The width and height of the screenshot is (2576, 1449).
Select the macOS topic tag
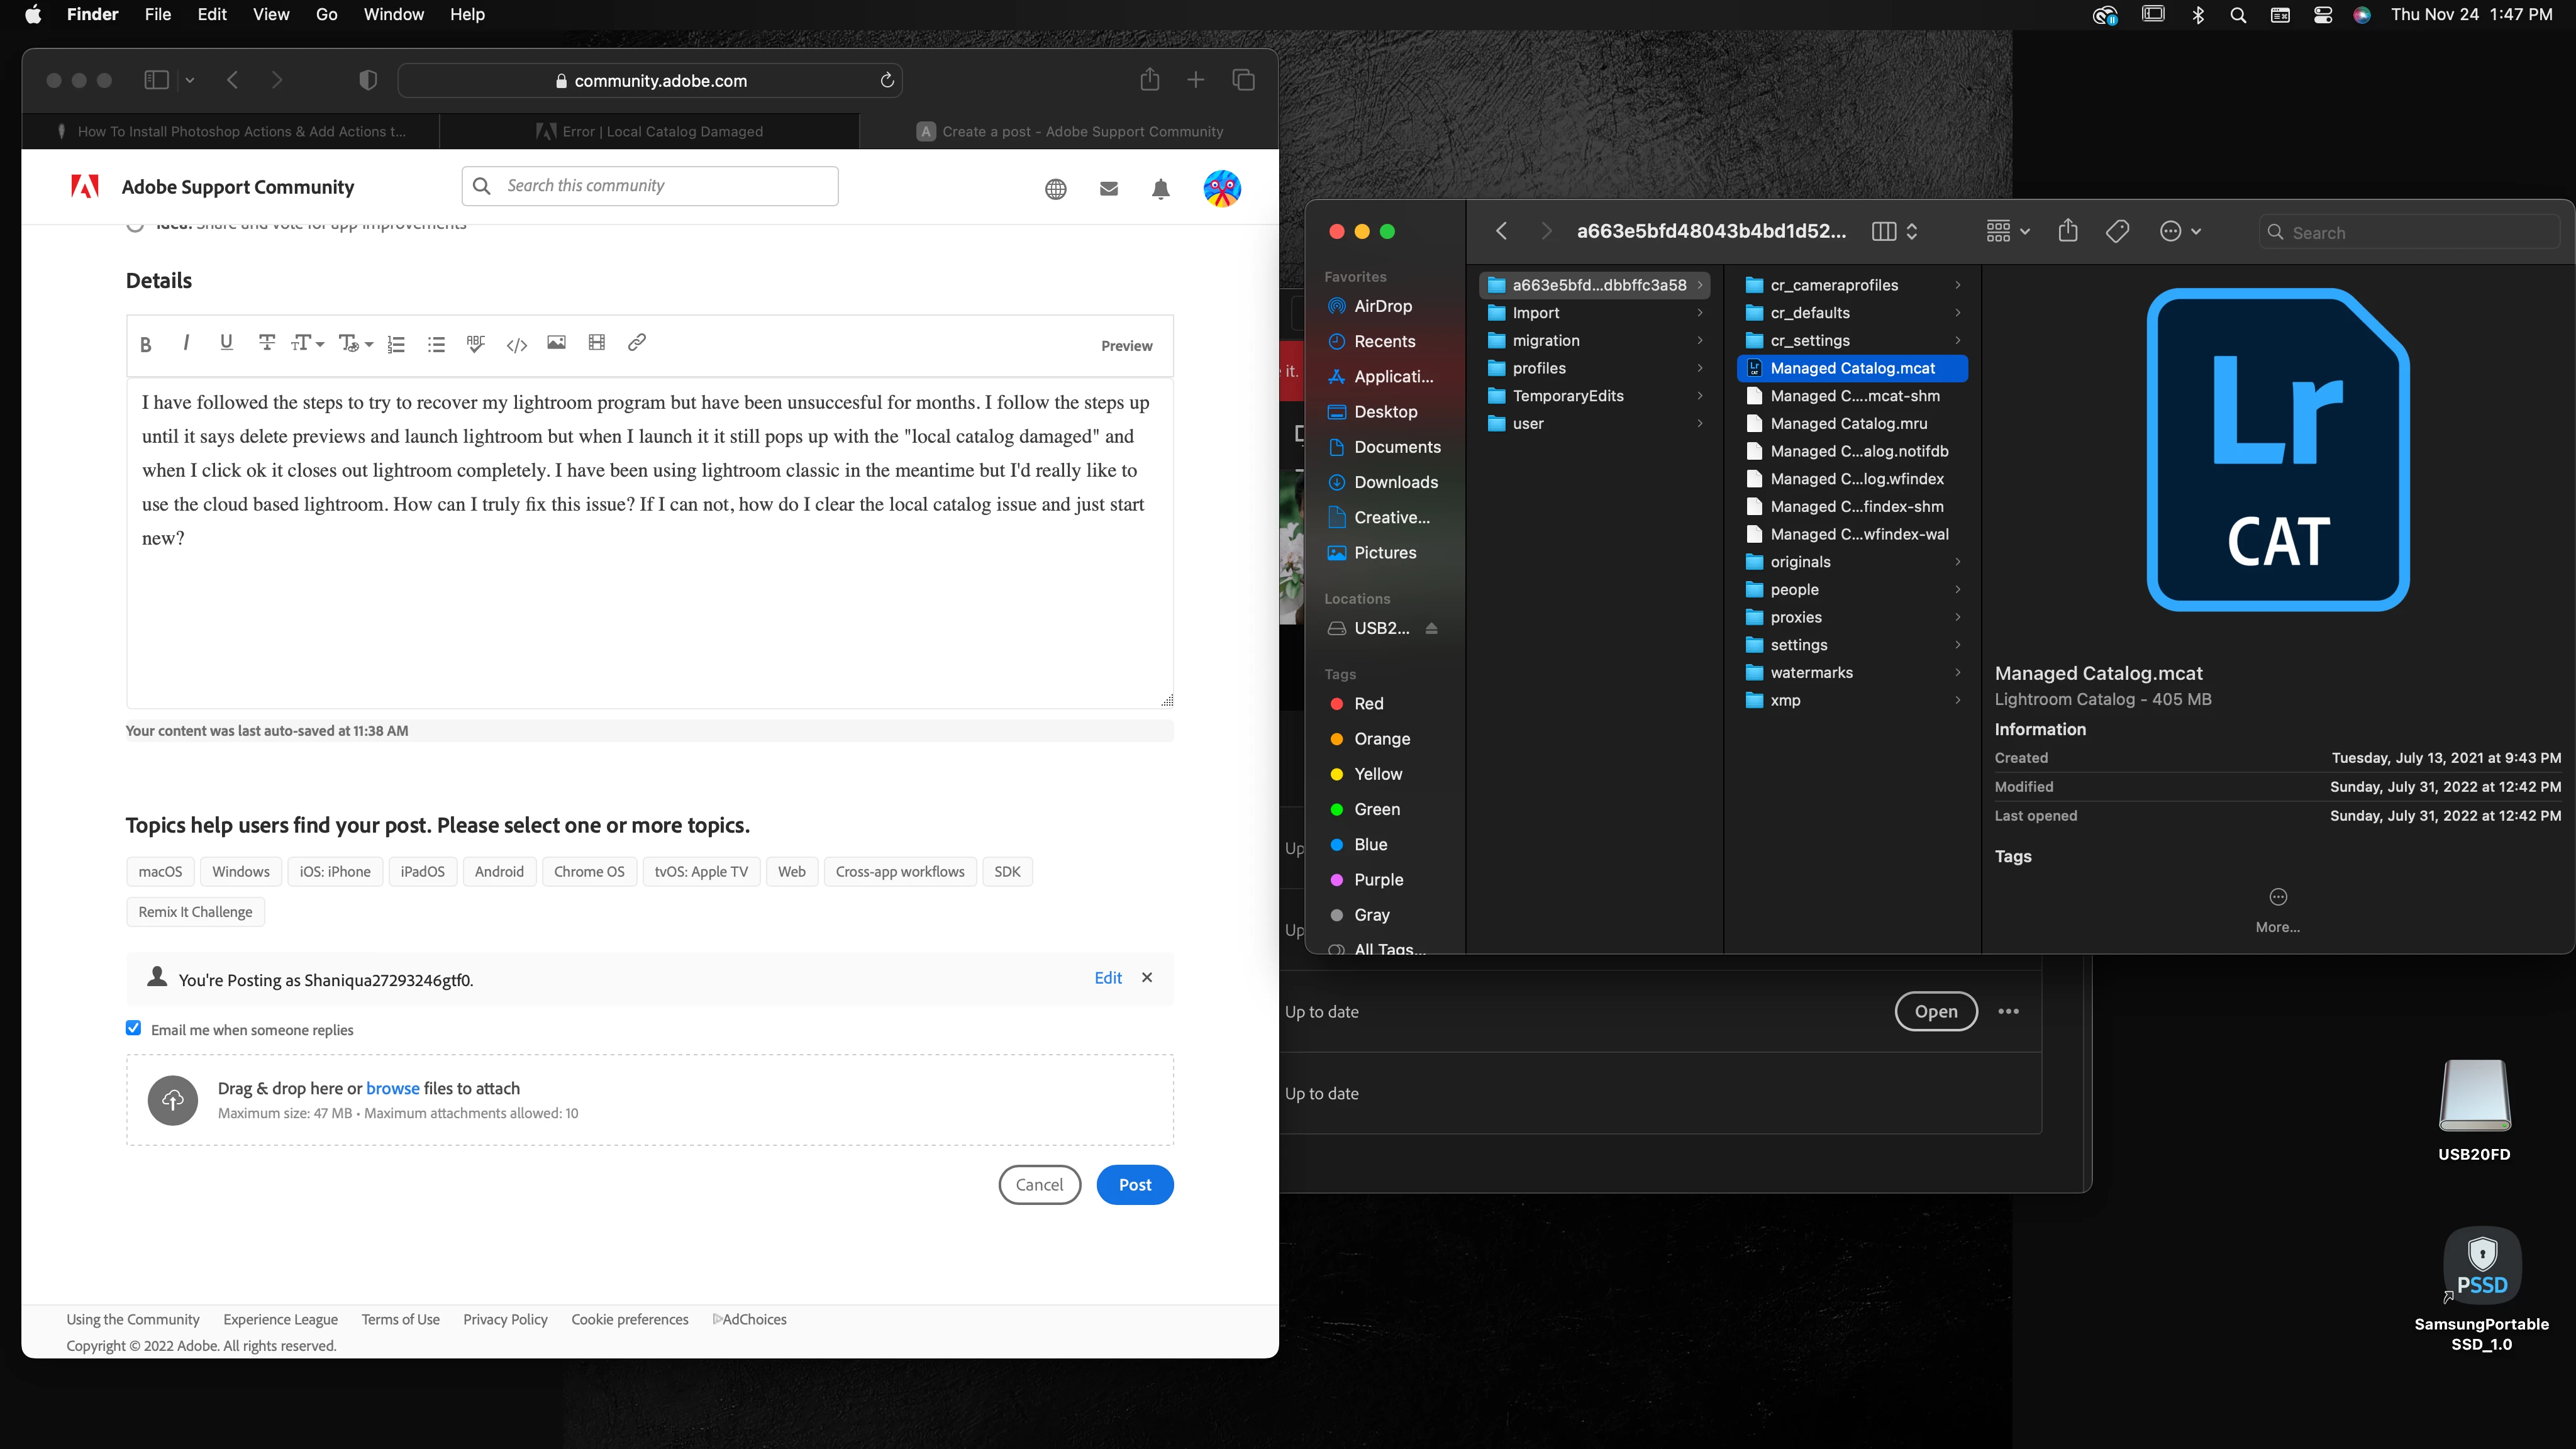160,871
